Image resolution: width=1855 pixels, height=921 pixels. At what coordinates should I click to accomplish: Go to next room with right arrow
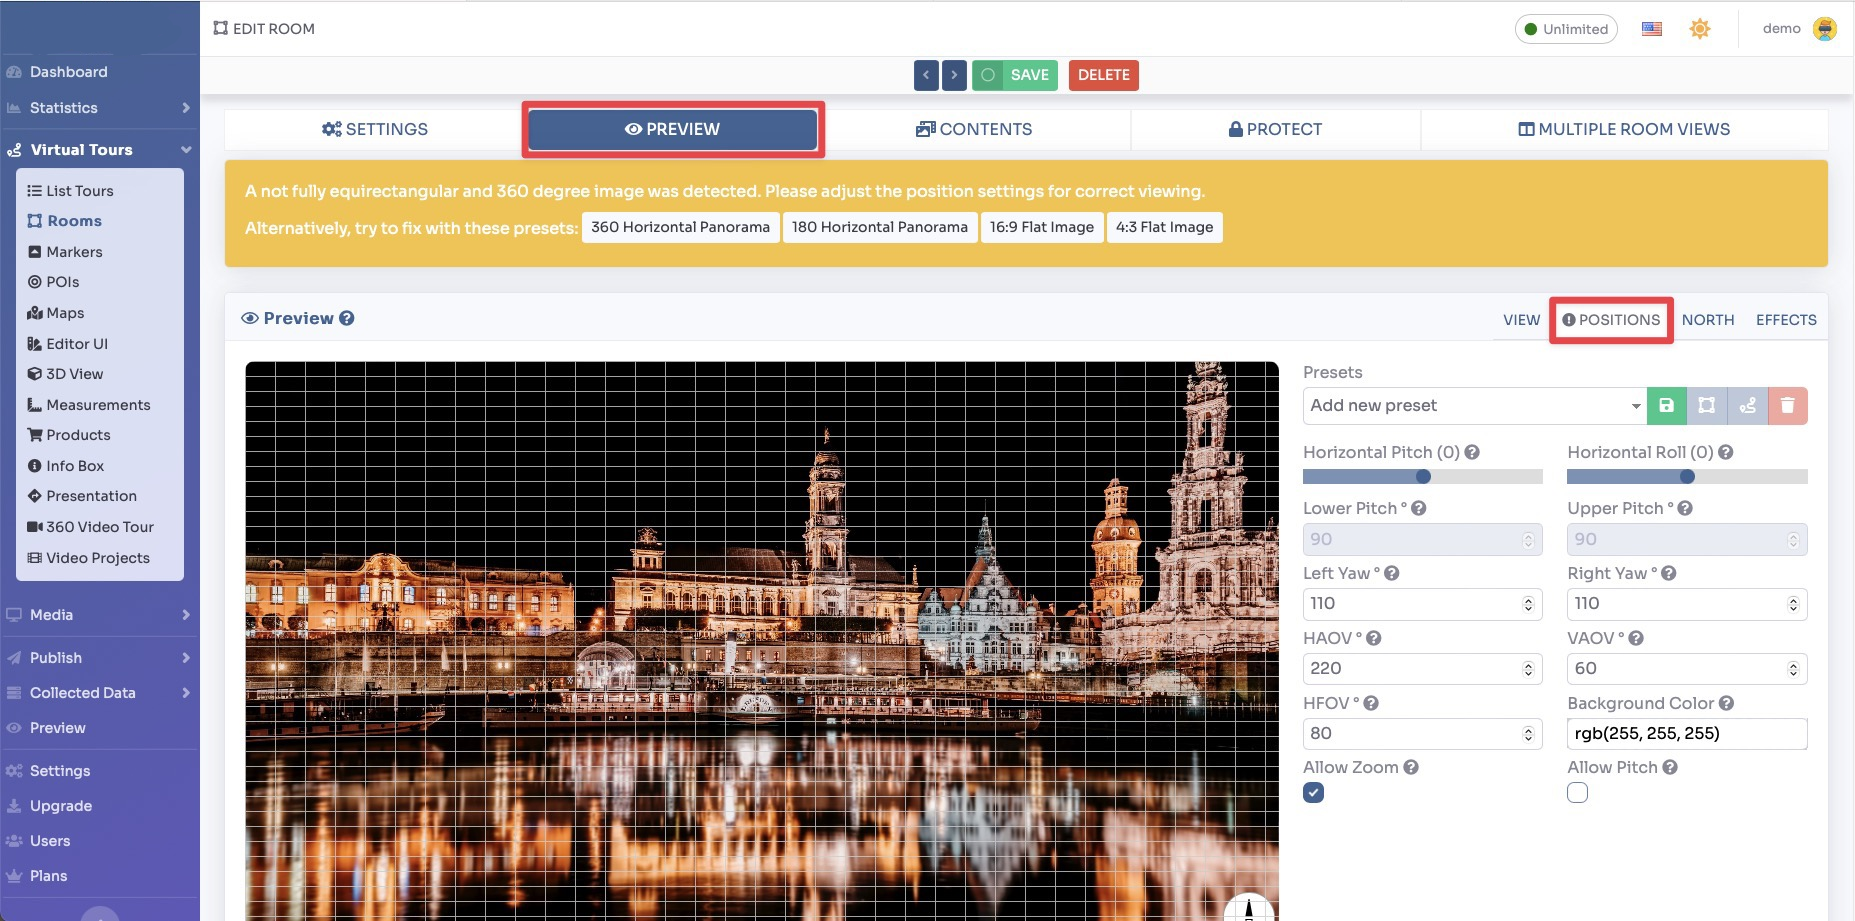tap(954, 75)
